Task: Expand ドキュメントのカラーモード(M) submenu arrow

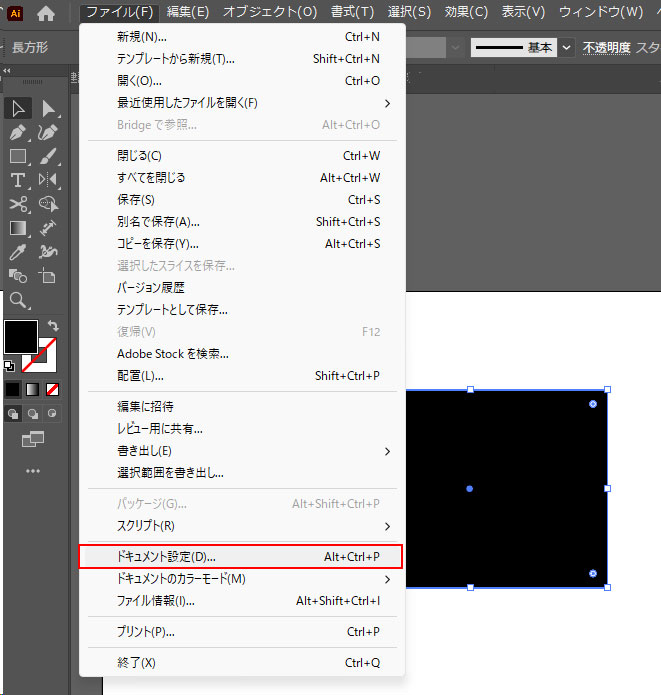Action: (387, 579)
